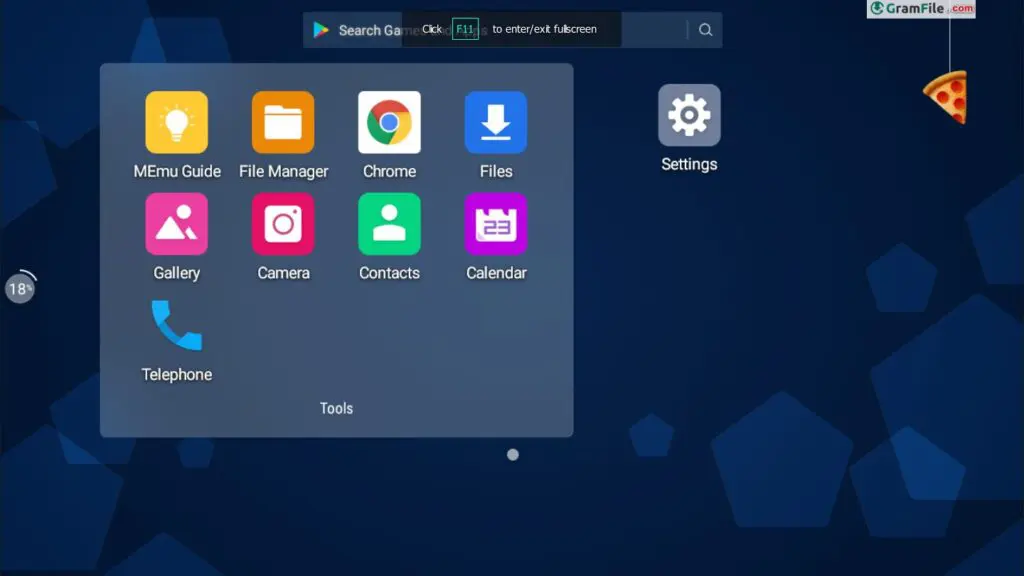
Task: Click the Google Play logo in search bar
Action: (321, 30)
